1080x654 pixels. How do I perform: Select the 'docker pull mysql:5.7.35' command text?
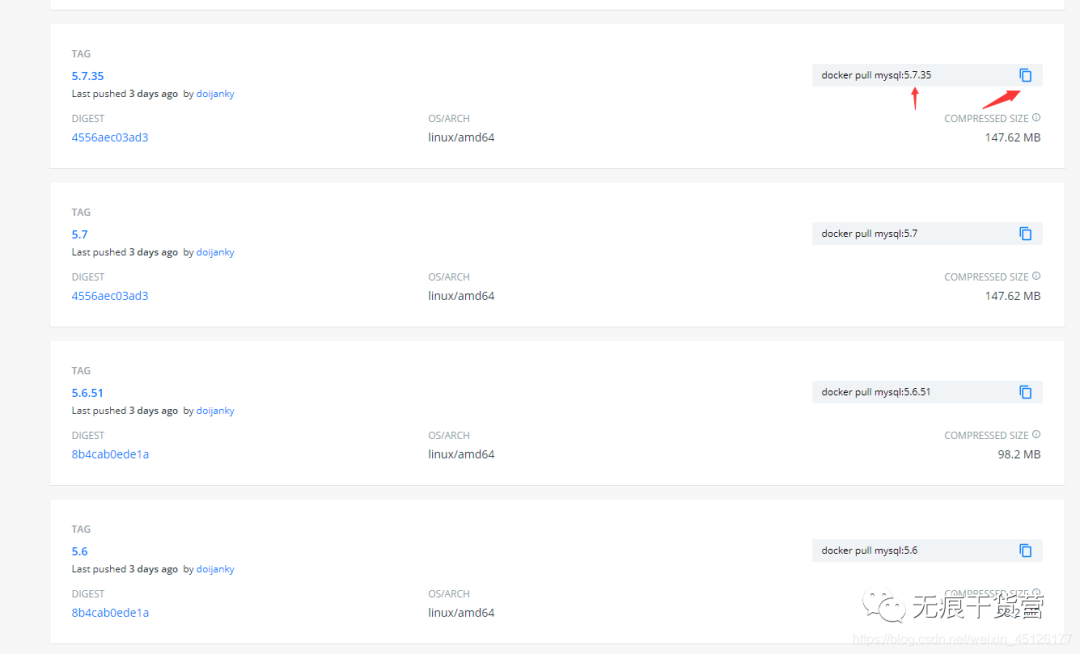point(876,75)
